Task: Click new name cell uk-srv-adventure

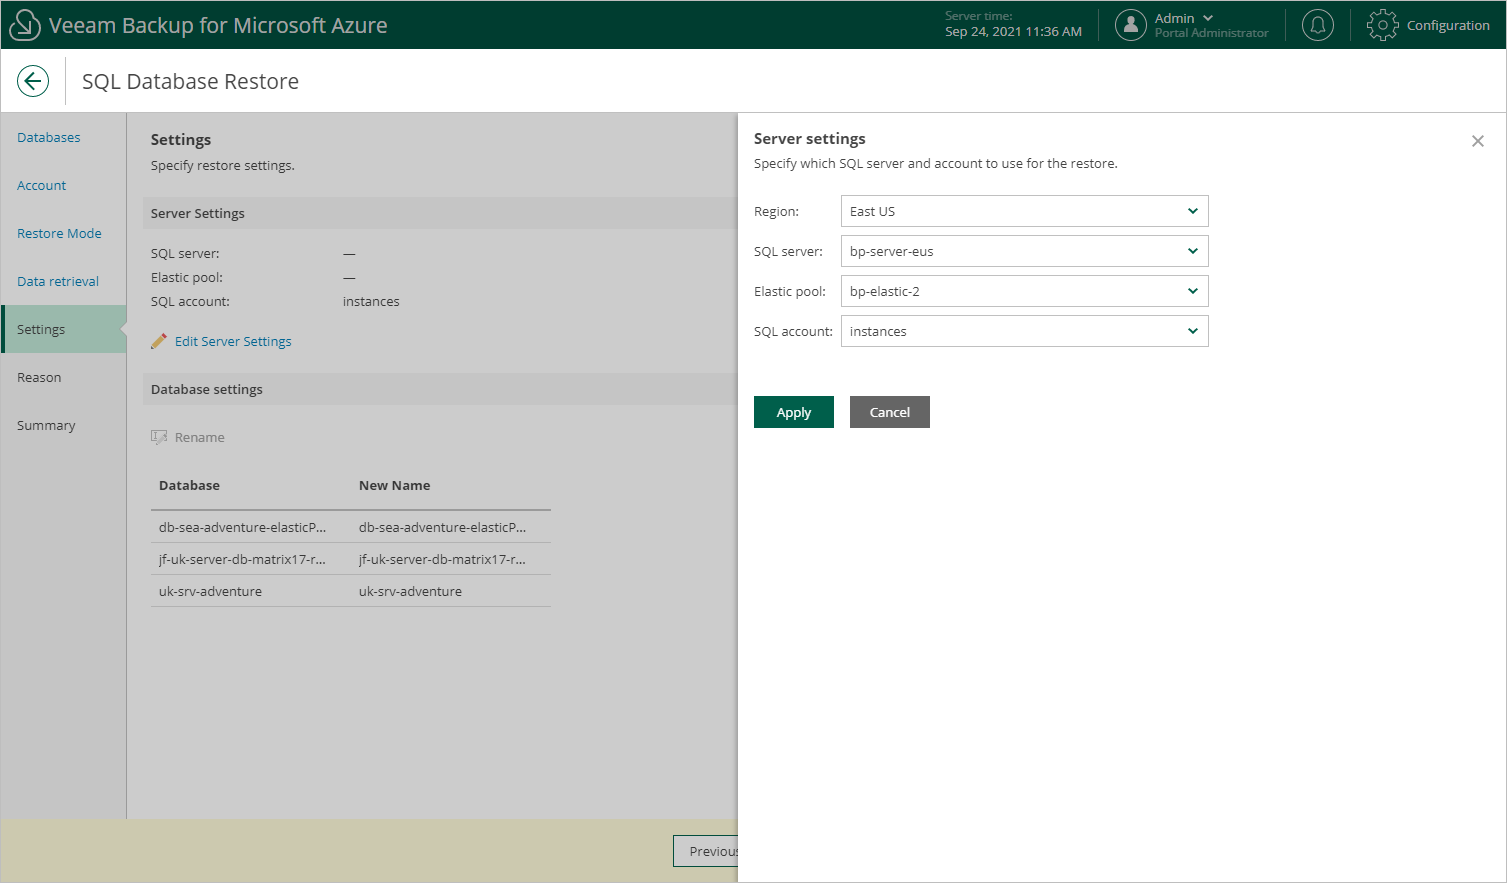Action: point(410,591)
